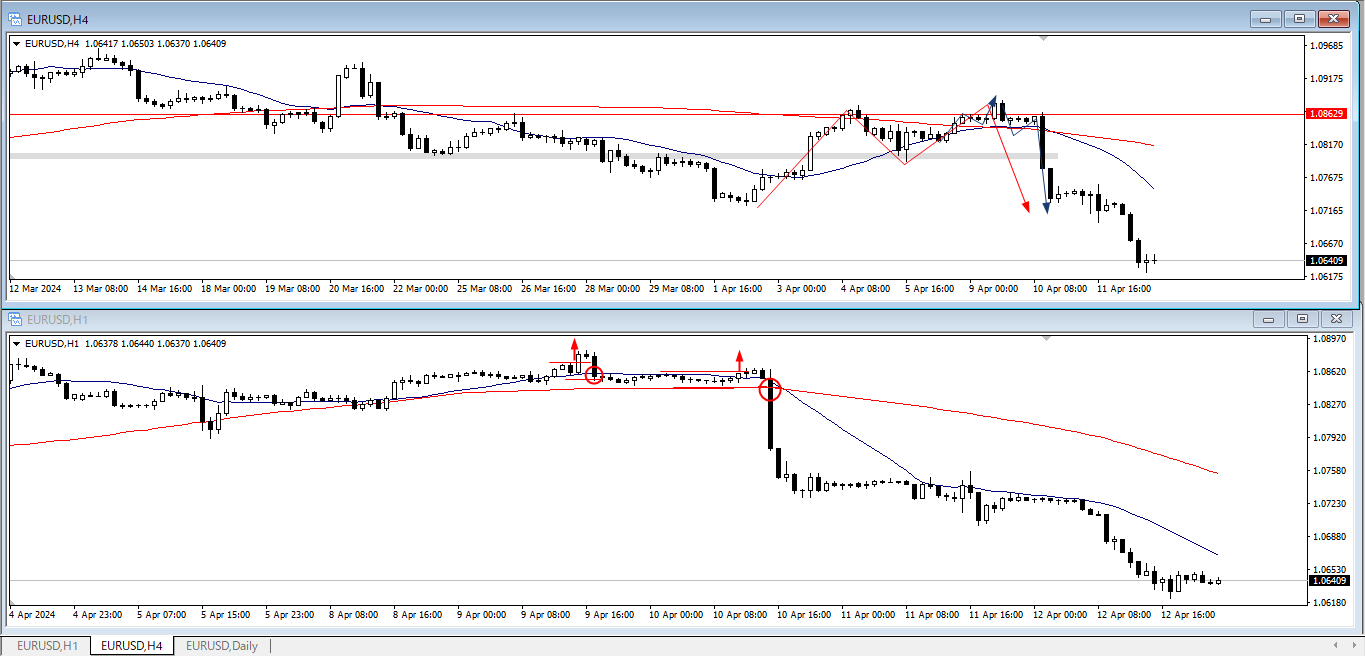This screenshot has width=1365, height=657.
Task: Open the triangle menu beside EURUSD,H4 chart label
Action: point(16,43)
